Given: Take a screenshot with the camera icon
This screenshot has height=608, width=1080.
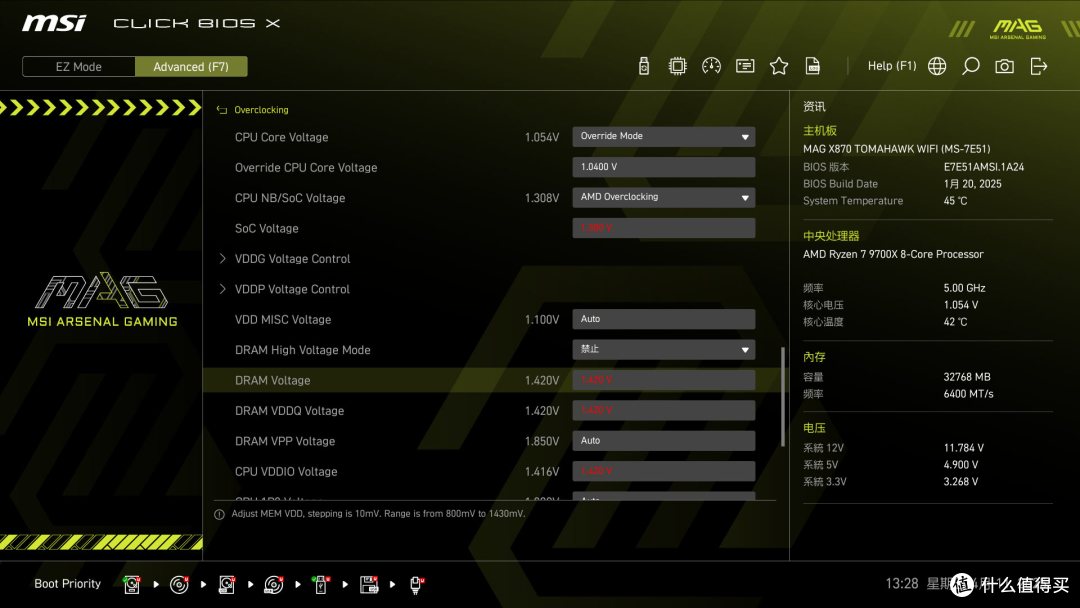Looking at the screenshot, I should click(1004, 66).
